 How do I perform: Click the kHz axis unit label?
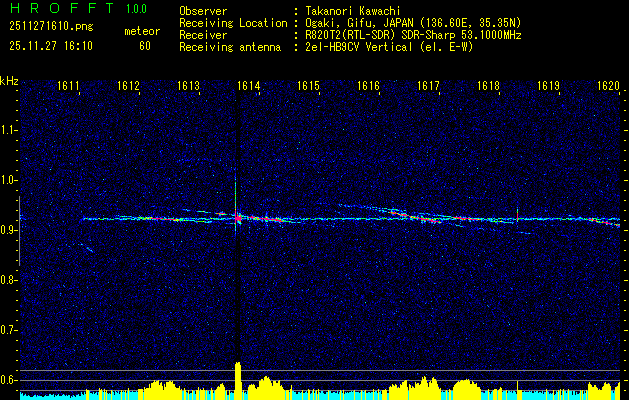point(9,81)
